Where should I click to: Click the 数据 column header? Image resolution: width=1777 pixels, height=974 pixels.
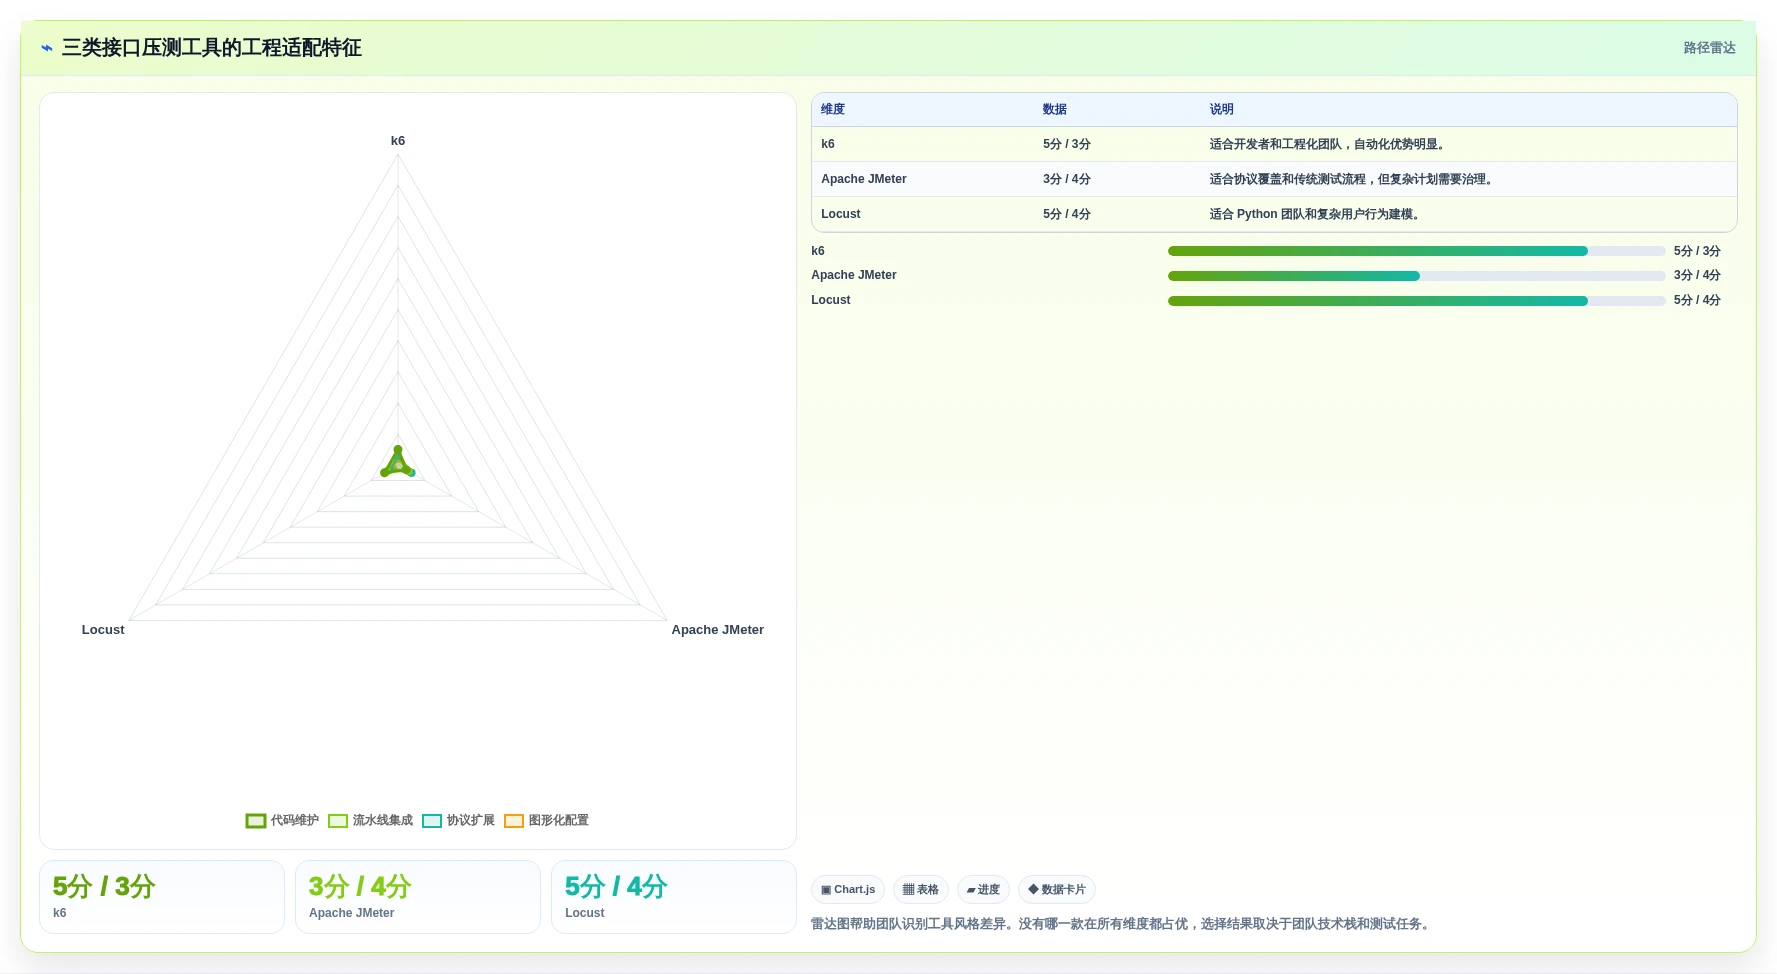coord(1055,109)
